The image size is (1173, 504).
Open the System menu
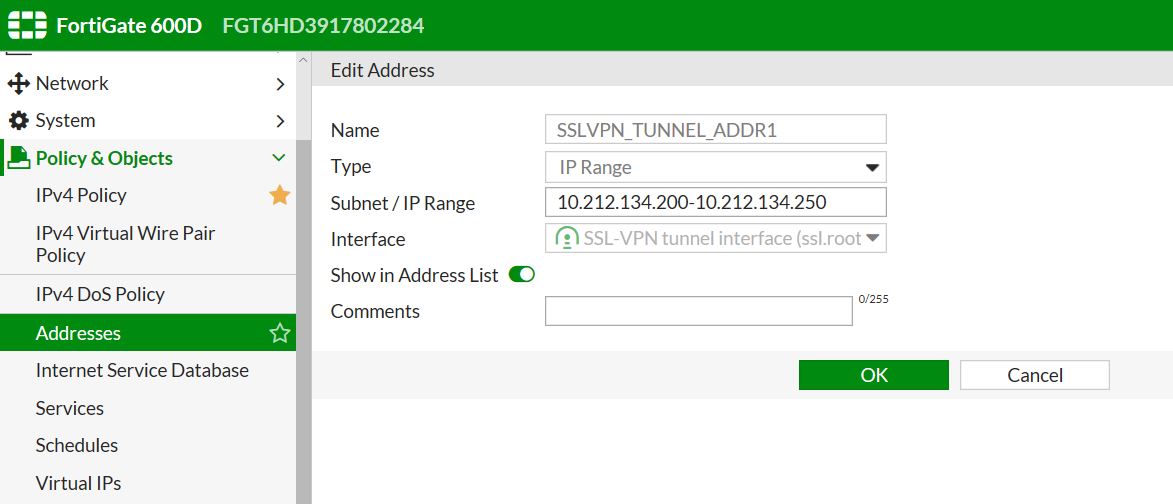(148, 120)
